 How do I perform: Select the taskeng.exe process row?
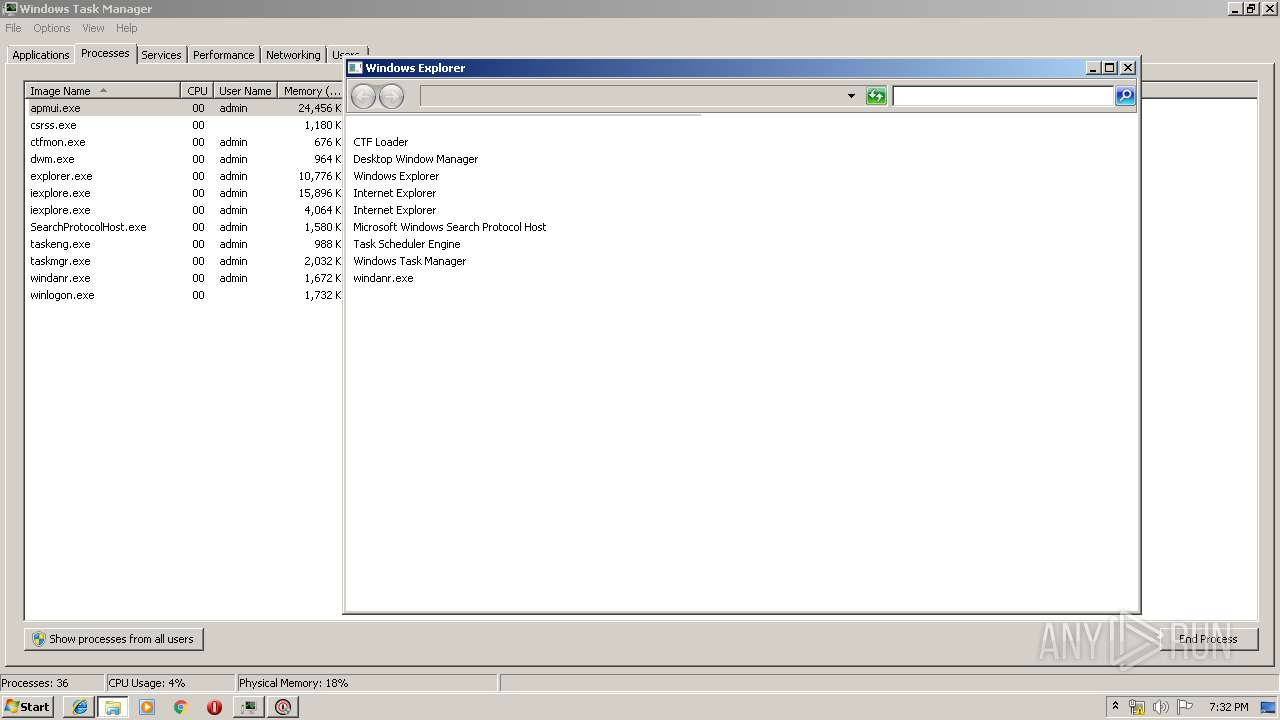tap(184, 244)
